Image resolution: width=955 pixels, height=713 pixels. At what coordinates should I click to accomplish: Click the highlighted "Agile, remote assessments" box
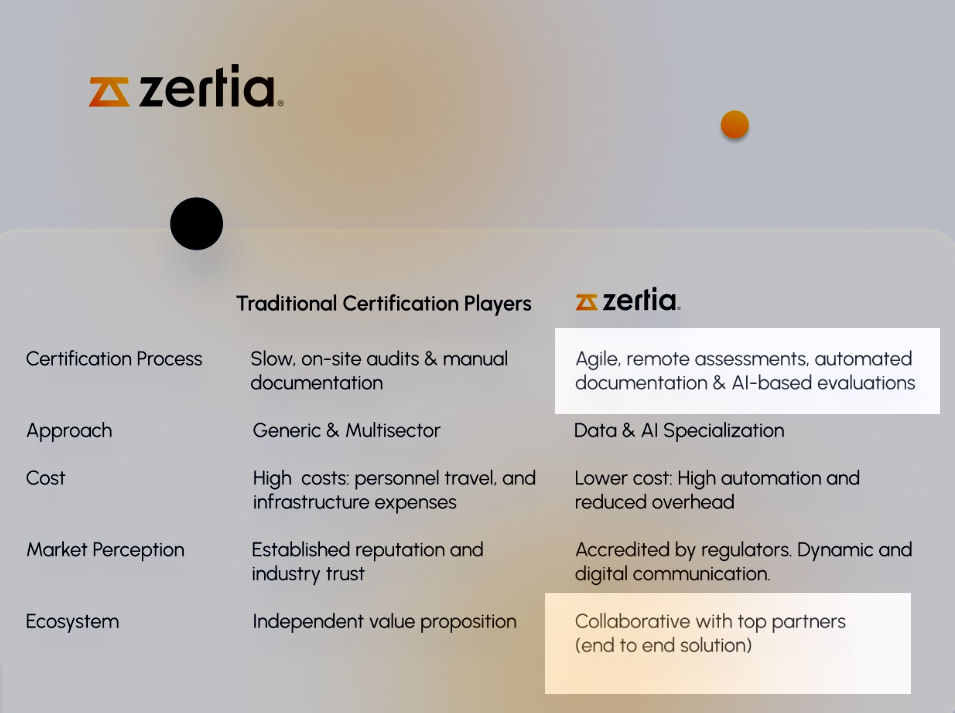click(x=746, y=370)
